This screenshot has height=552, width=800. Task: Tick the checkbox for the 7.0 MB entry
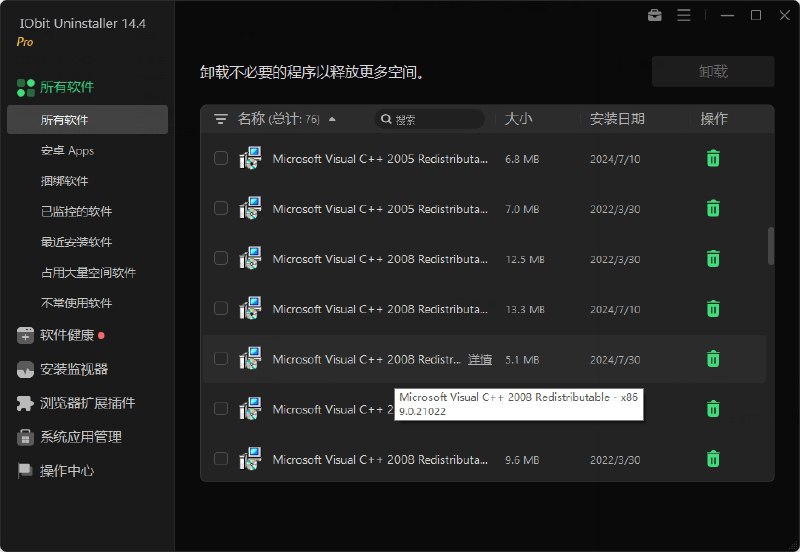[x=221, y=208]
